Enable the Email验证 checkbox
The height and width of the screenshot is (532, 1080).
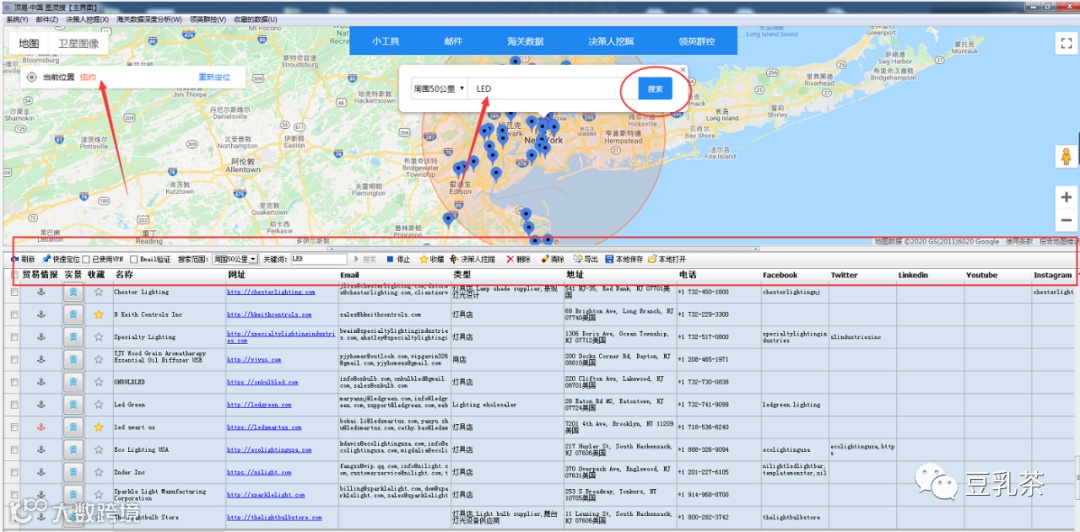[x=134, y=260]
